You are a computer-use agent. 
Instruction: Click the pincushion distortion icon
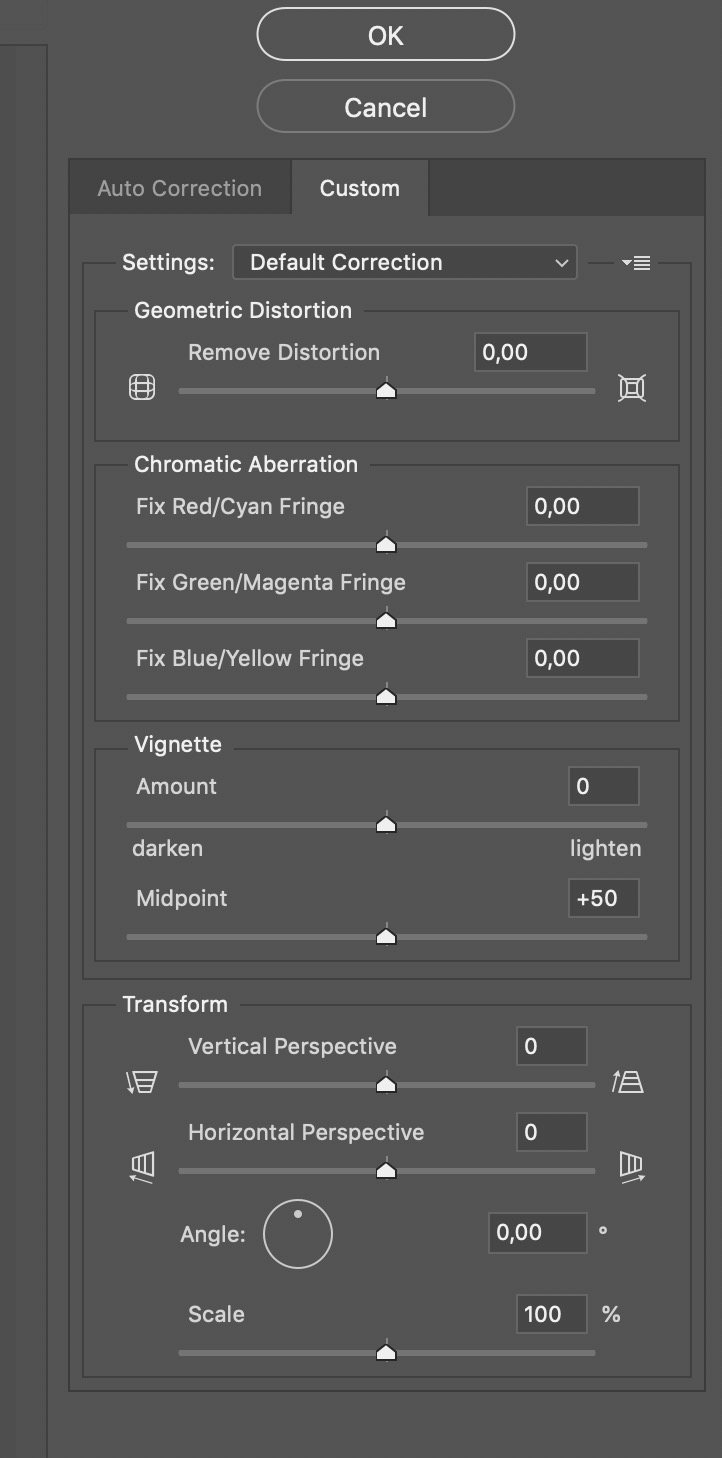tap(632, 388)
